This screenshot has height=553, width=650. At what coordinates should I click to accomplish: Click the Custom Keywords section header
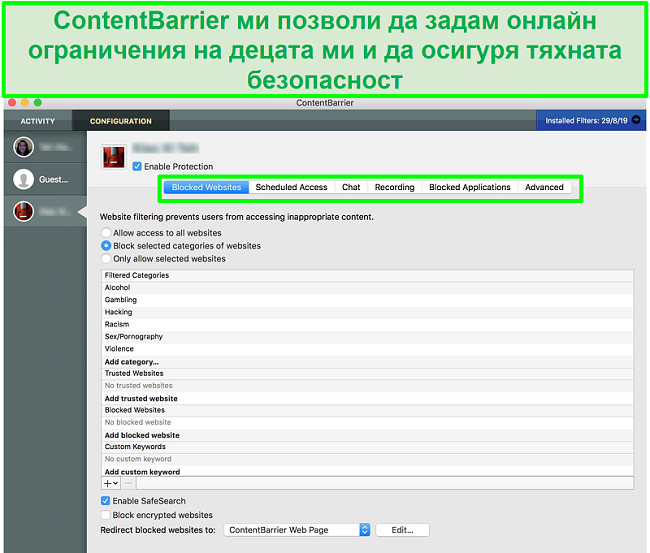coord(367,447)
